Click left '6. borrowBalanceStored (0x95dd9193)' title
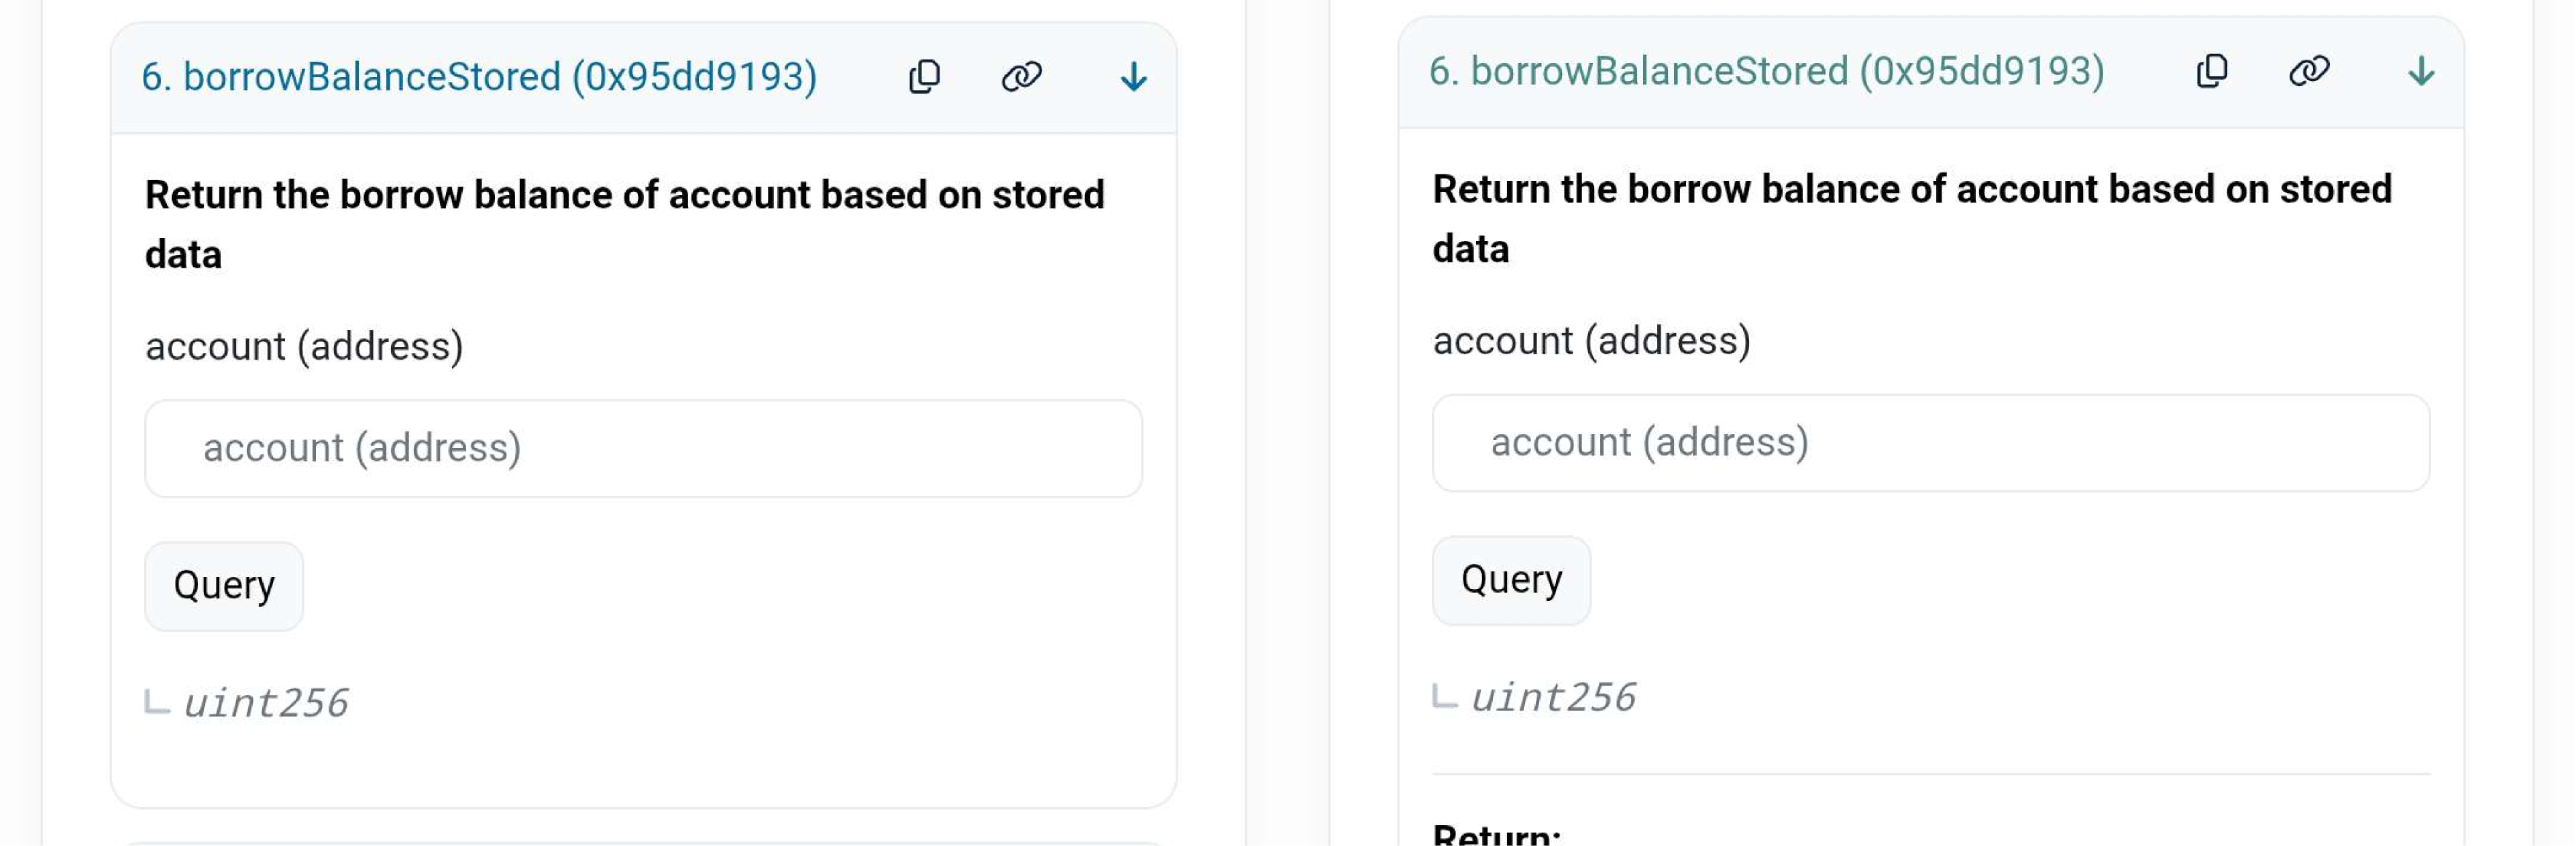This screenshot has width=2576, height=846. coord(479,77)
